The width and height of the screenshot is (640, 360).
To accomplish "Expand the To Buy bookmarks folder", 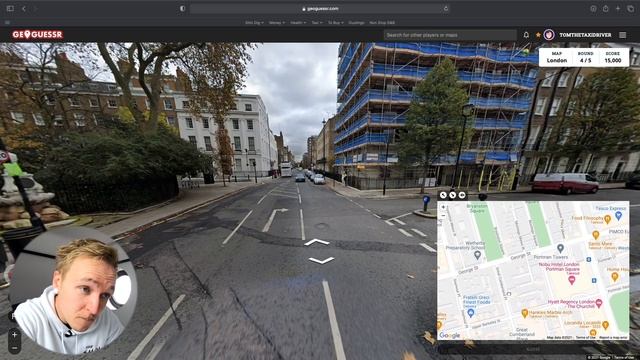I will coord(336,23).
